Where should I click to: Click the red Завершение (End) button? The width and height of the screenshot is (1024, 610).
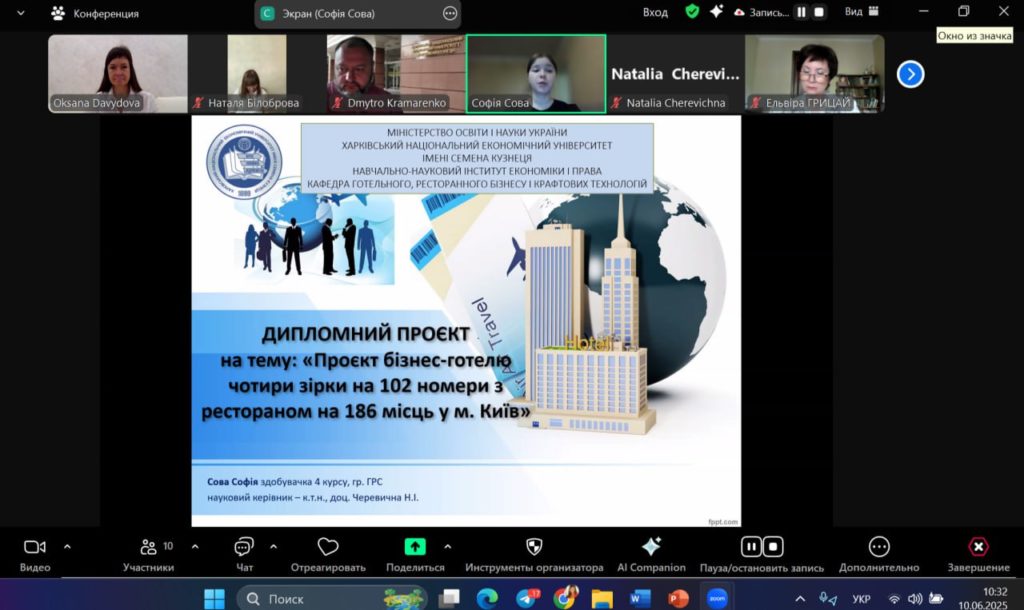click(978, 547)
